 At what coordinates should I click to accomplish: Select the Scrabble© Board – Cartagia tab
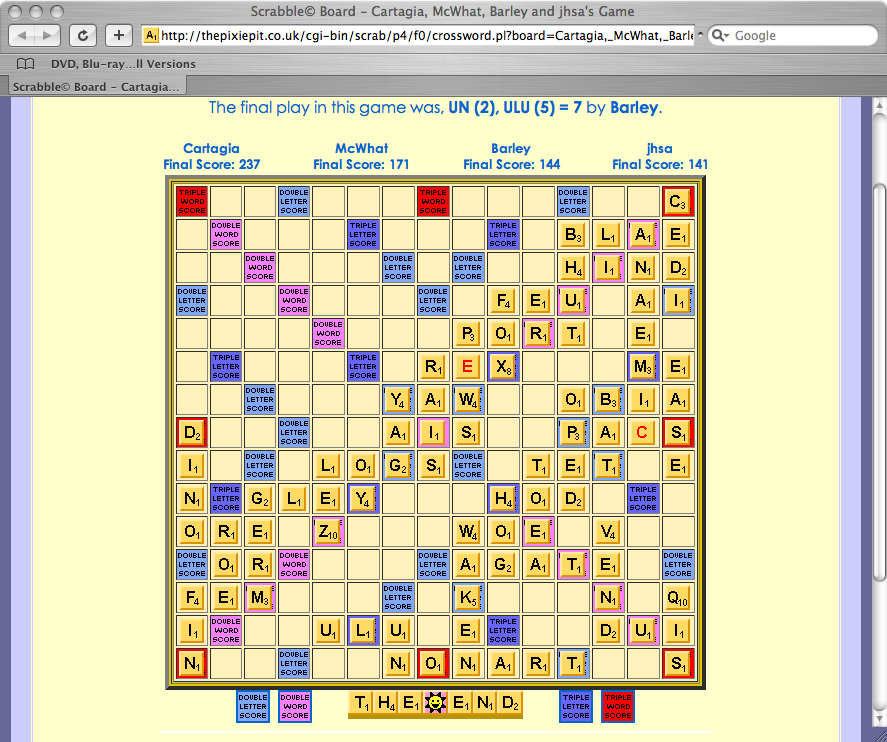point(96,87)
